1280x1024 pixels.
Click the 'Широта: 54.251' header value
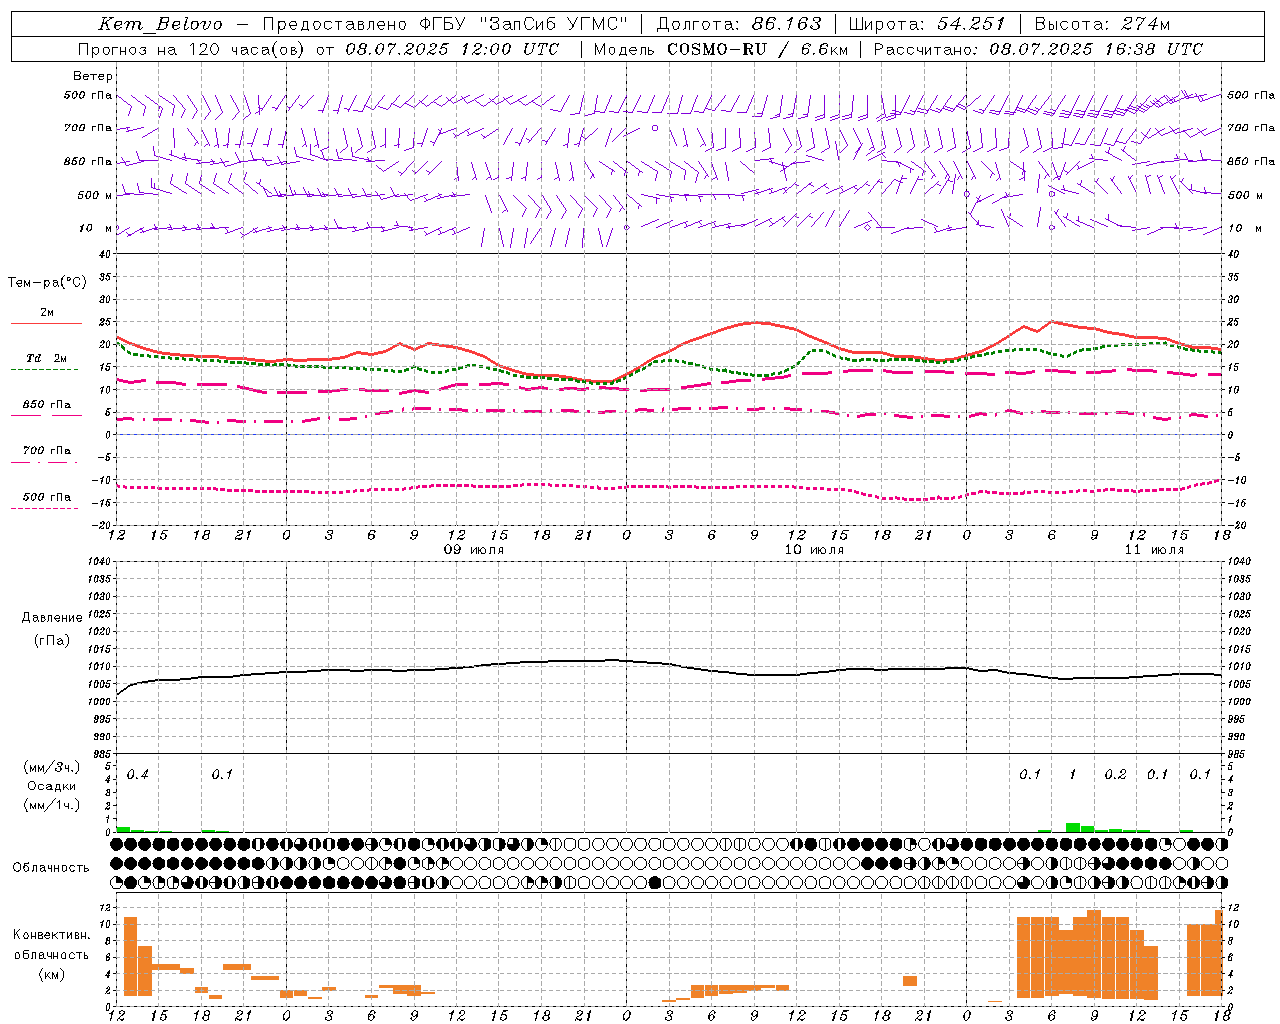click(x=927, y=24)
